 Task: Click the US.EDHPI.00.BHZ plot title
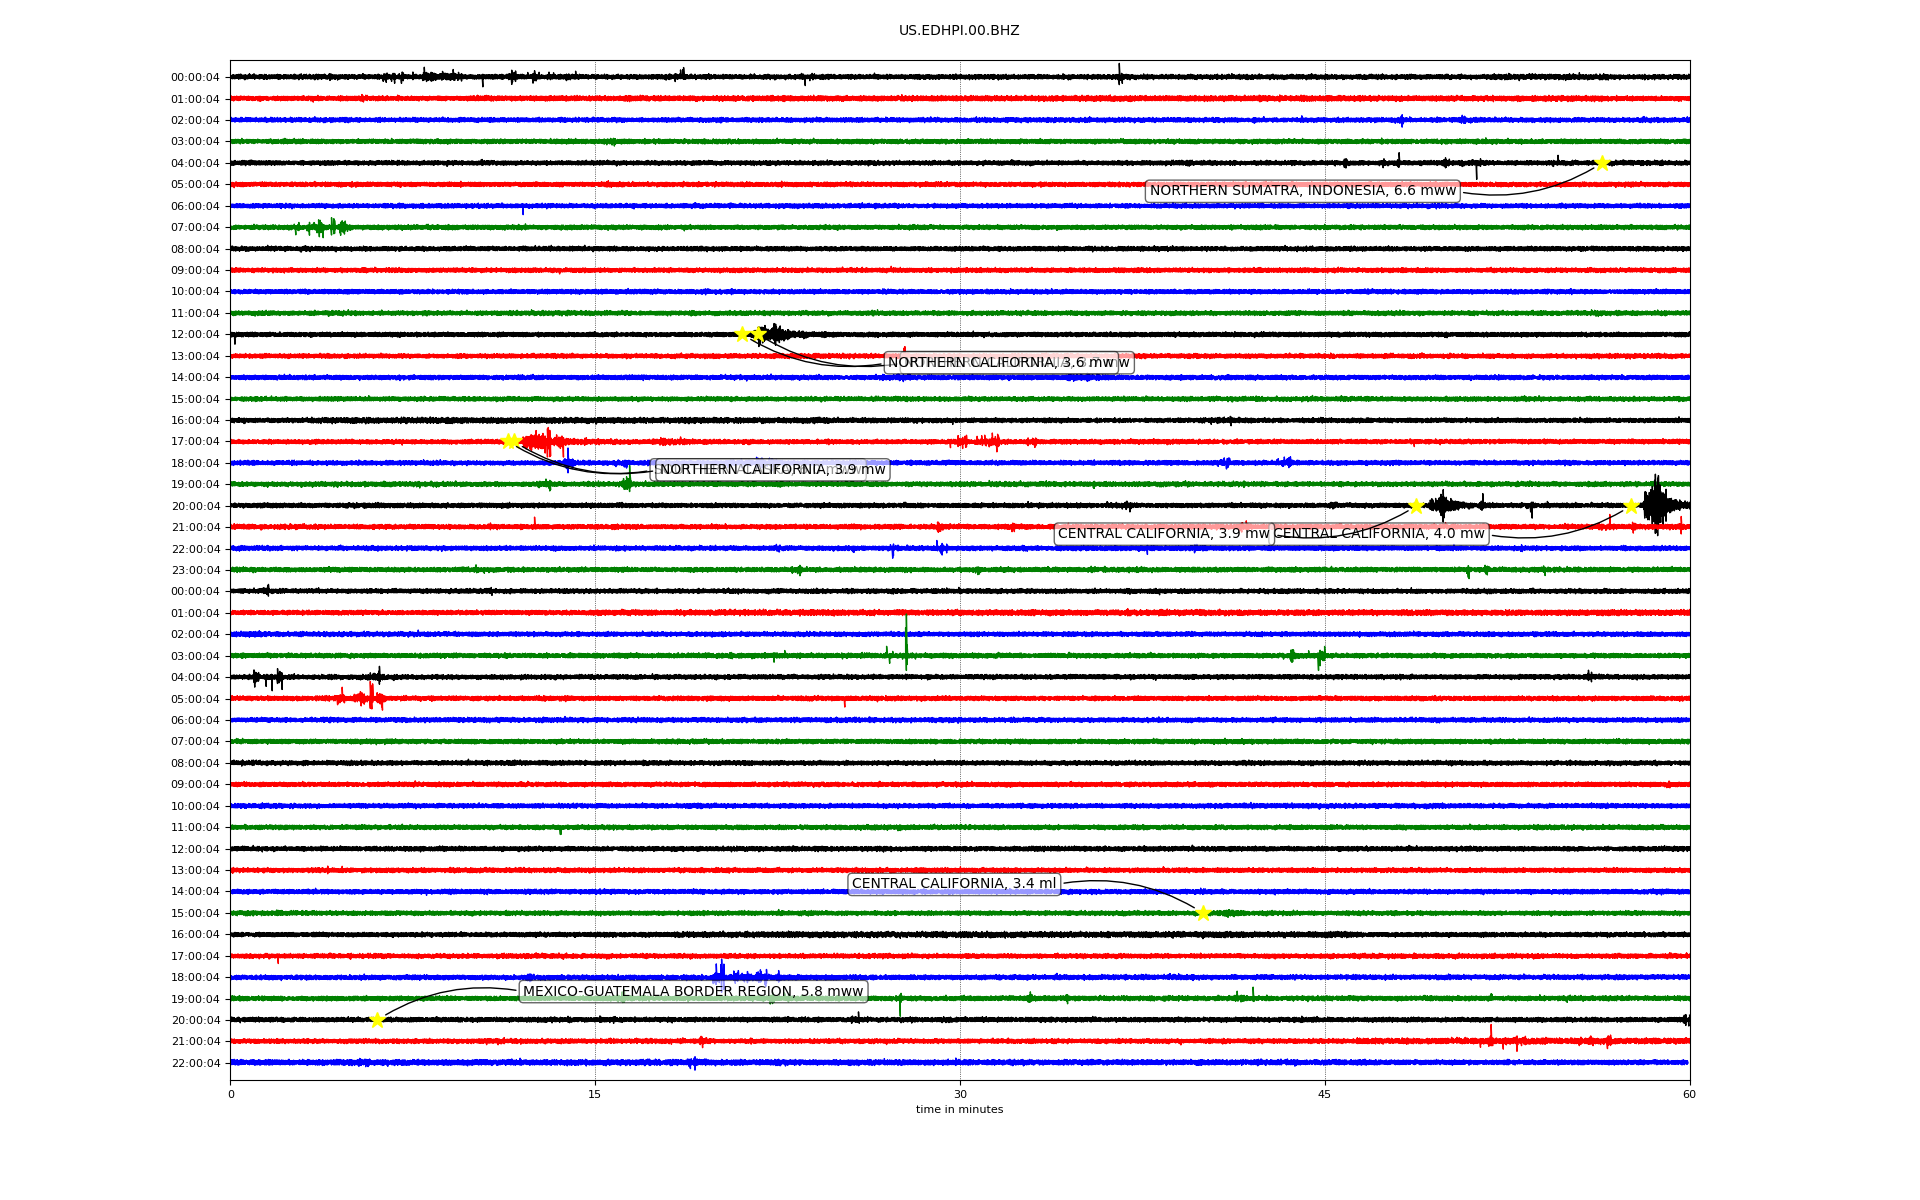tap(958, 31)
